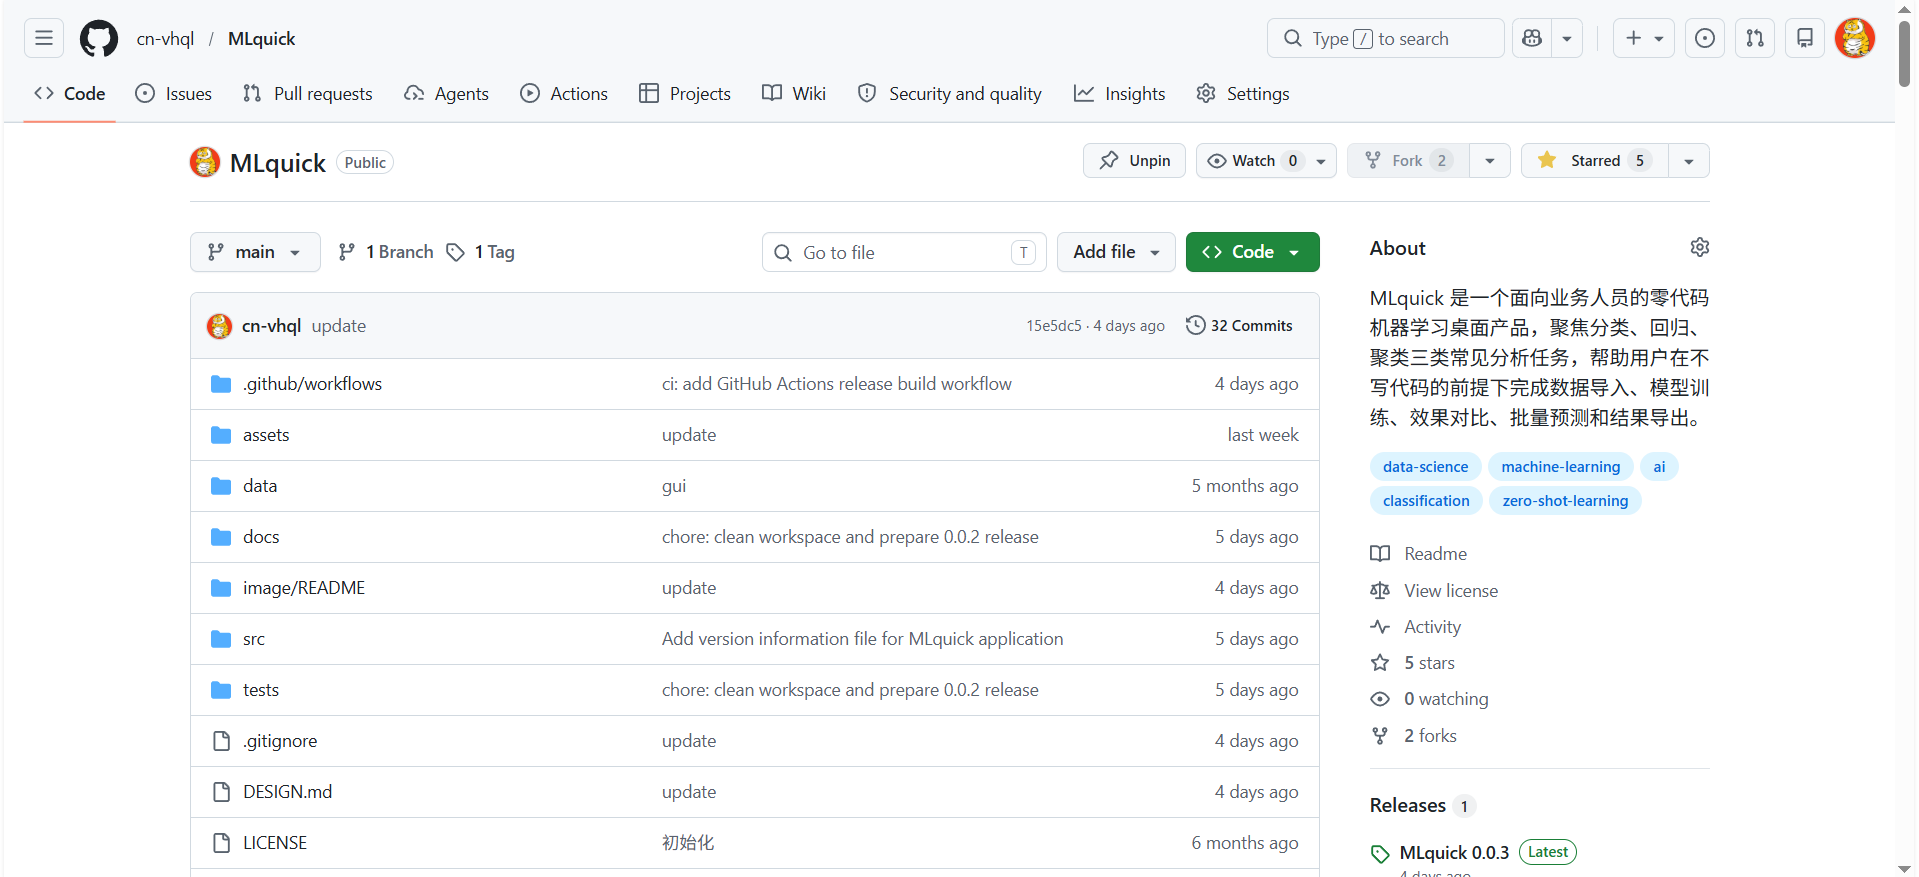Image resolution: width=1919 pixels, height=877 pixels.
Task: Open the Add file dropdown
Action: point(1116,252)
